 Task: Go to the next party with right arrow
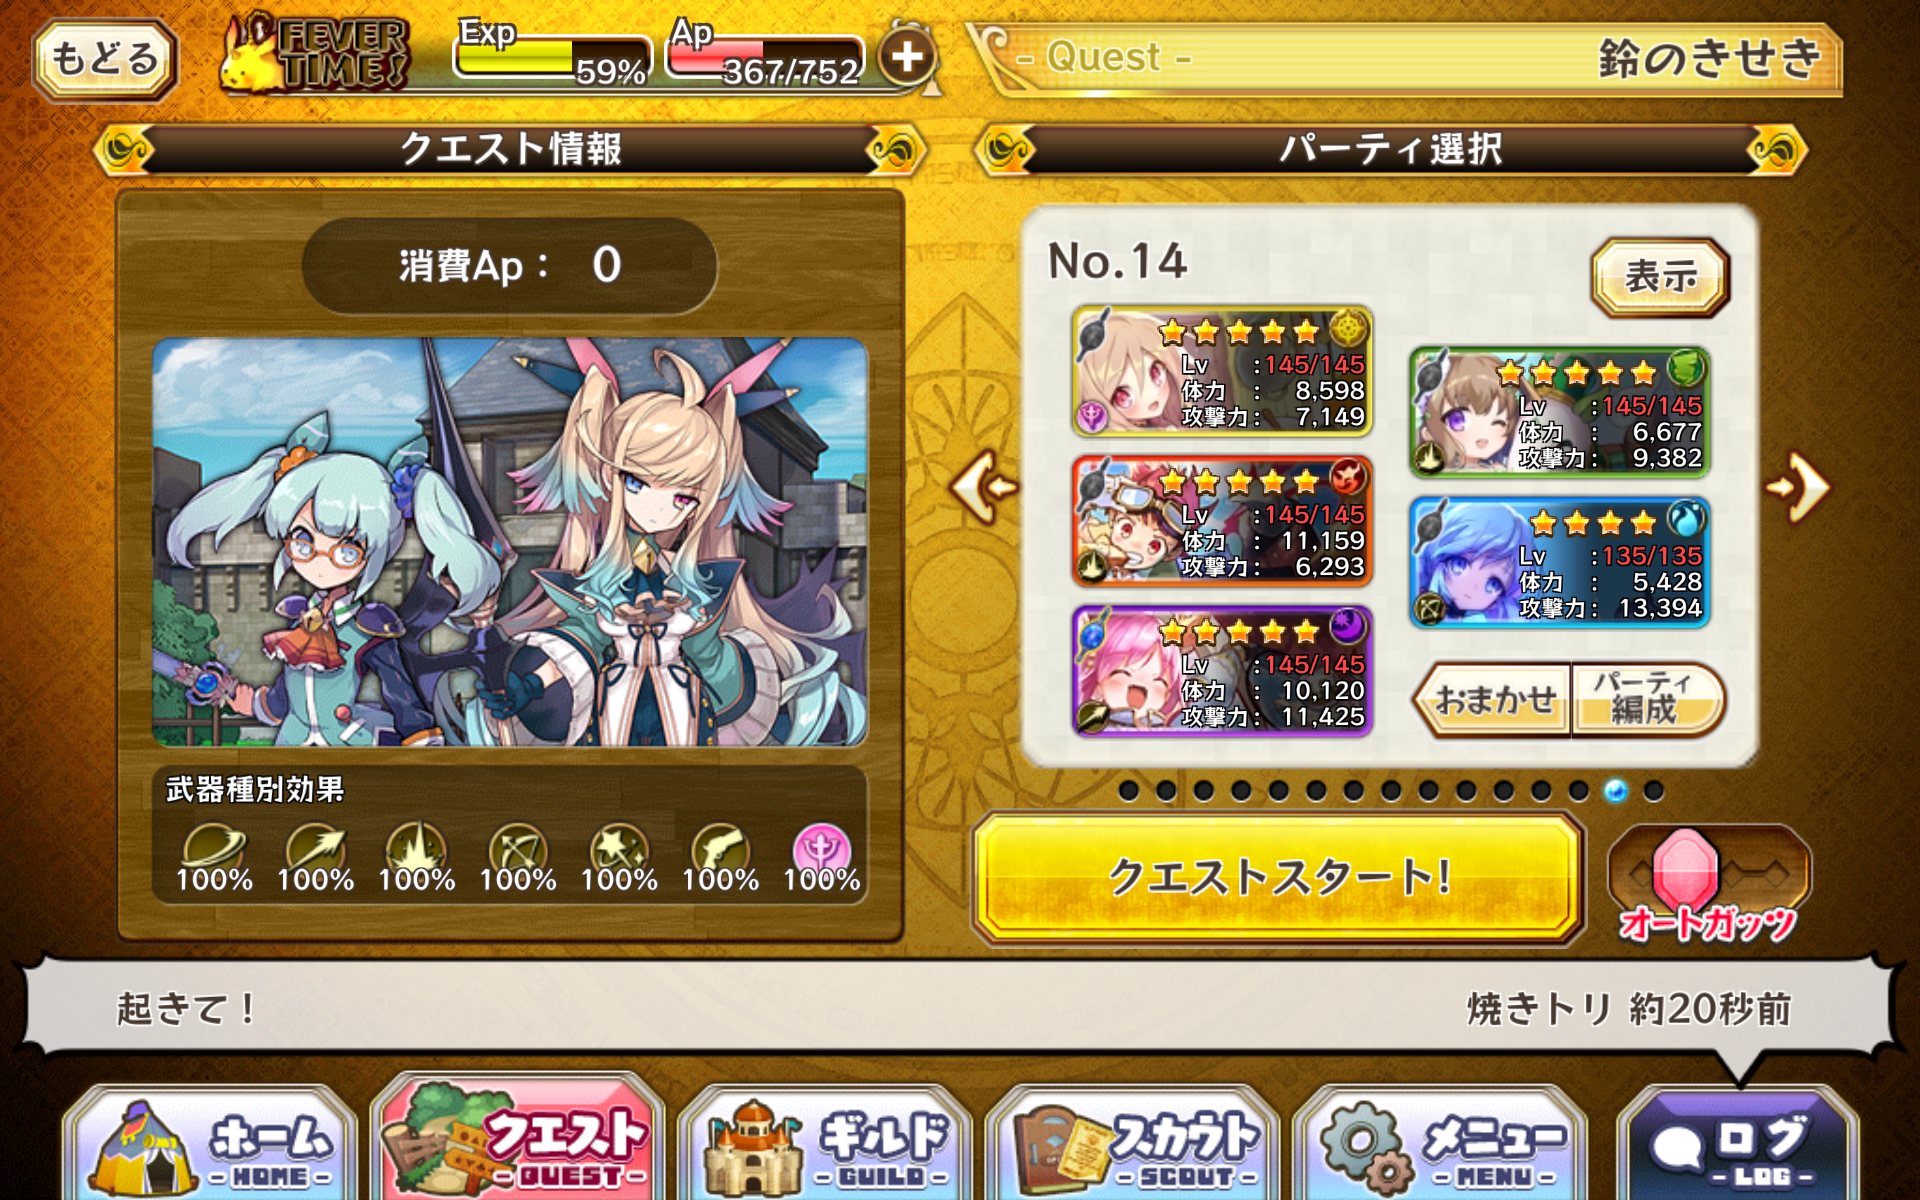pos(1797,487)
